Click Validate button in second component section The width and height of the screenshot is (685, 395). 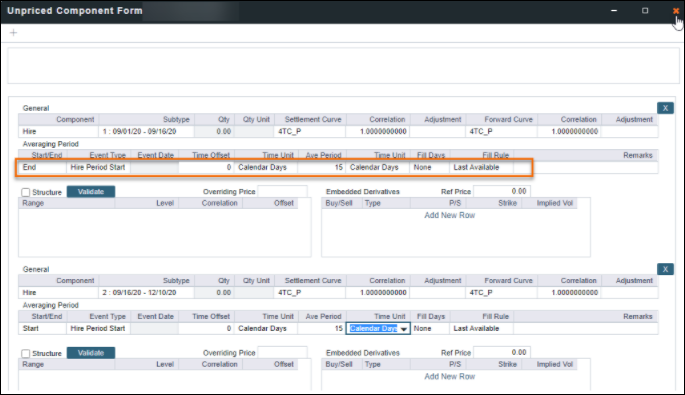[91, 353]
